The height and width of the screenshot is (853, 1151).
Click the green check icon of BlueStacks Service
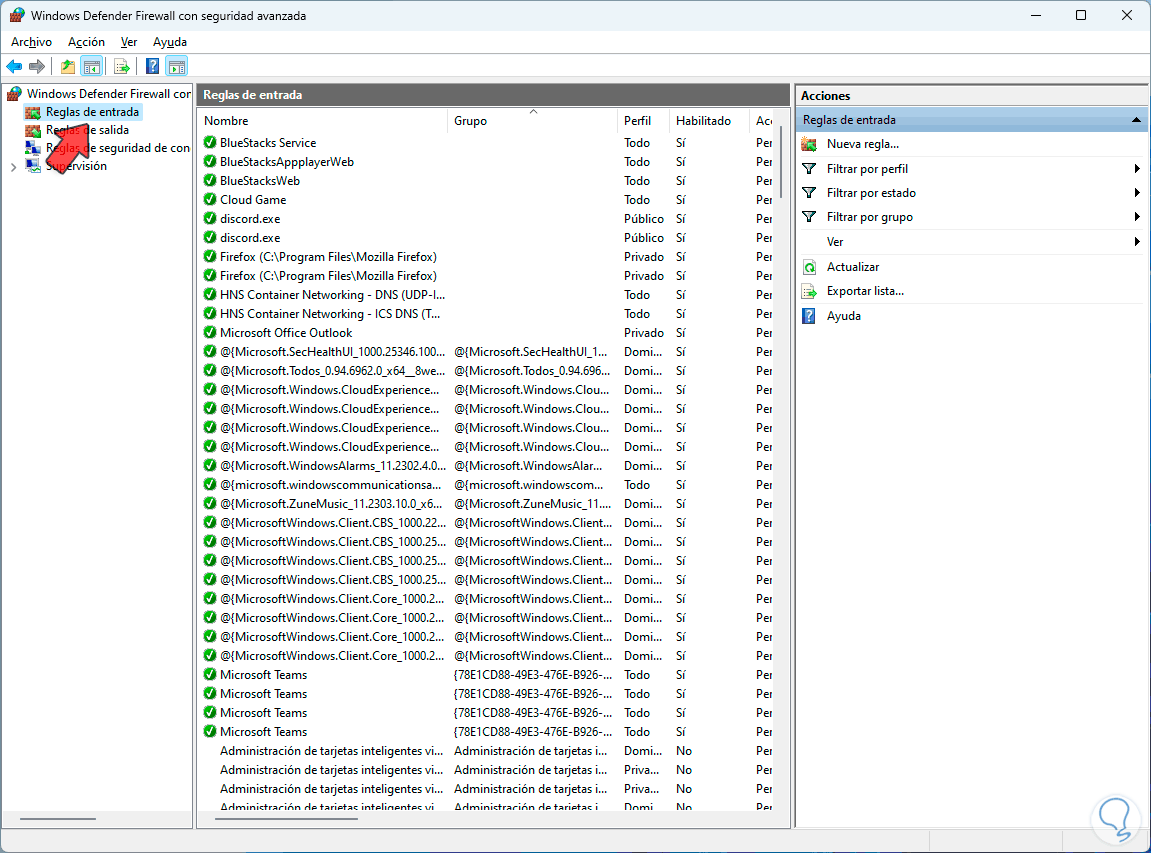[210, 142]
